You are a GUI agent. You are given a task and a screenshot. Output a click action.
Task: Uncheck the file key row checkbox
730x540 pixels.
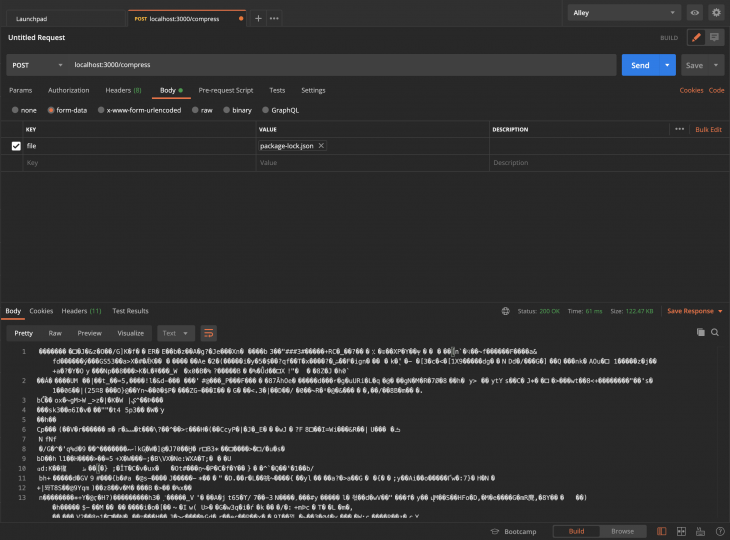pos(16,146)
